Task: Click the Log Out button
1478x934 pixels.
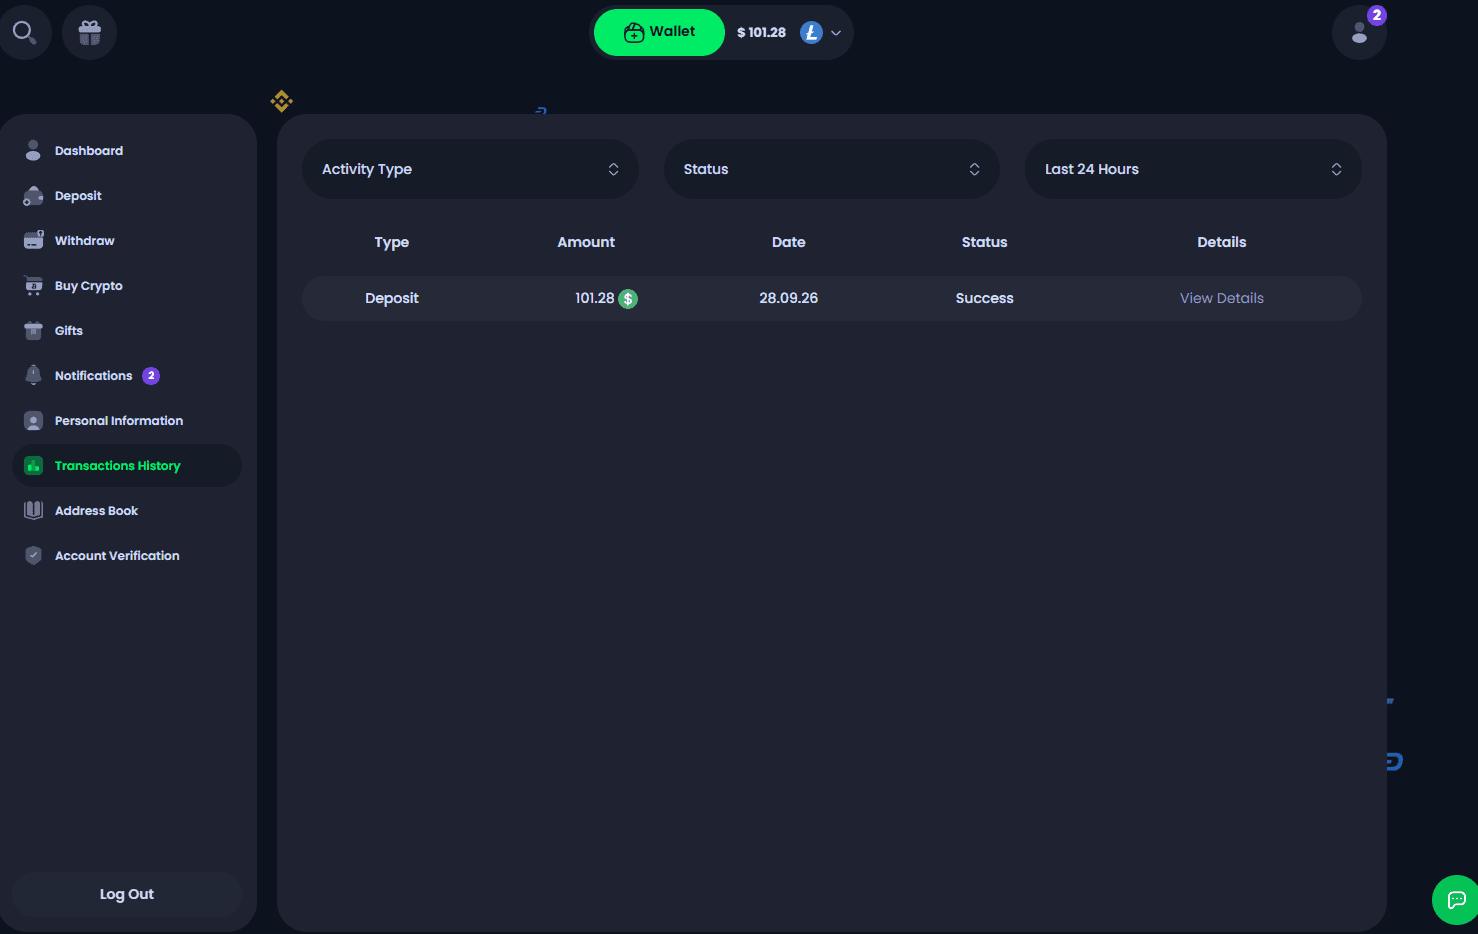Action: (127, 894)
